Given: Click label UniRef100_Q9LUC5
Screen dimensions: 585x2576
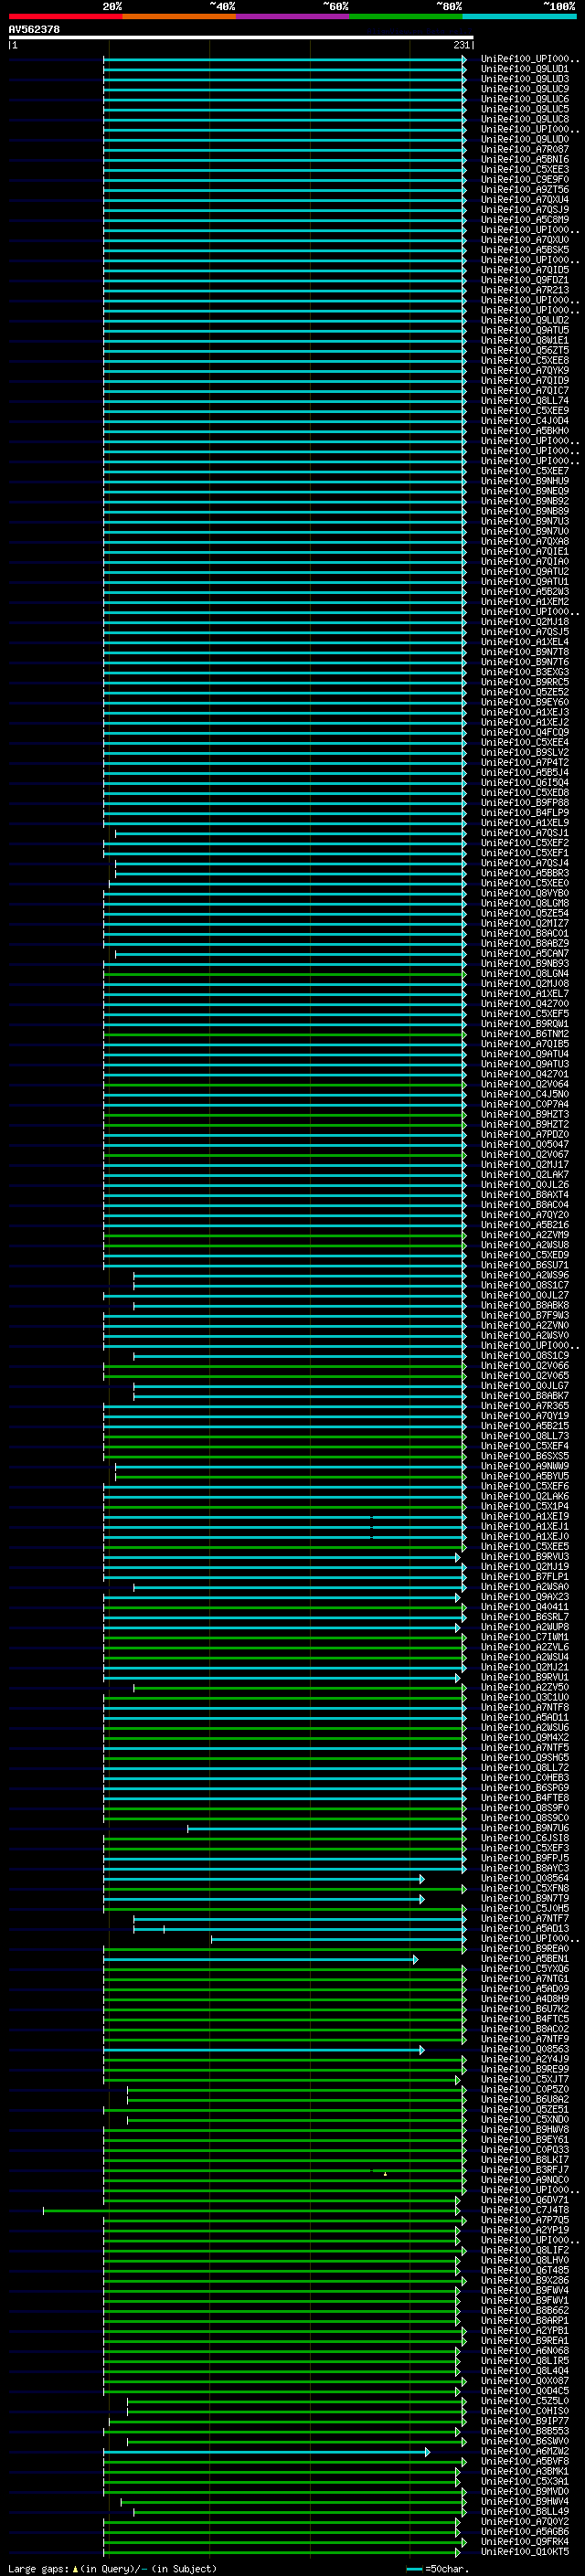Looking at the screenshot, I should 525,110.
